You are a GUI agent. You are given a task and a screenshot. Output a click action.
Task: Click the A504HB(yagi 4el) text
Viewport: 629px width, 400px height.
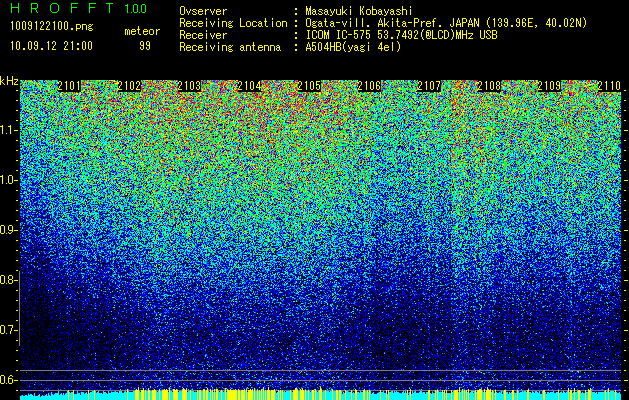pyautogui.click(x=353, y=47)
